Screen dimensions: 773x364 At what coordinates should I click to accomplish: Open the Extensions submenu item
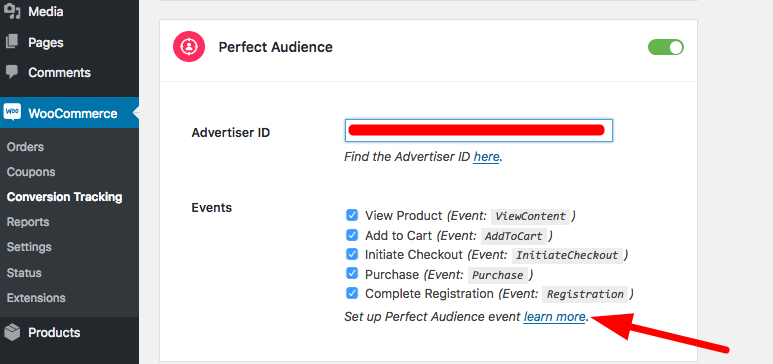pyautogui.click(x=36, y=298)
